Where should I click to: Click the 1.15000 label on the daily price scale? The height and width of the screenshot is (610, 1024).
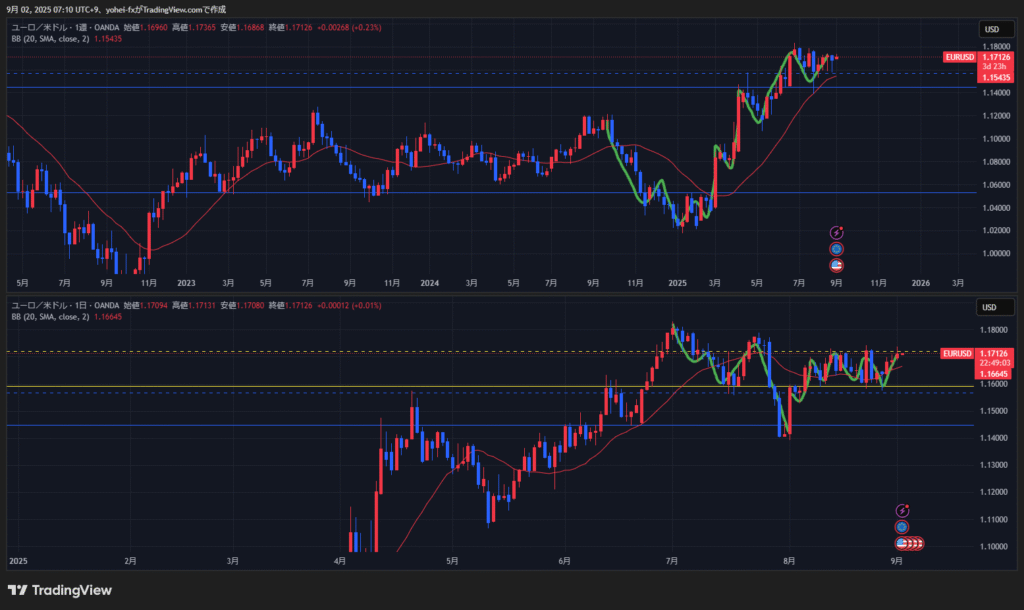(x=993, y=411)
